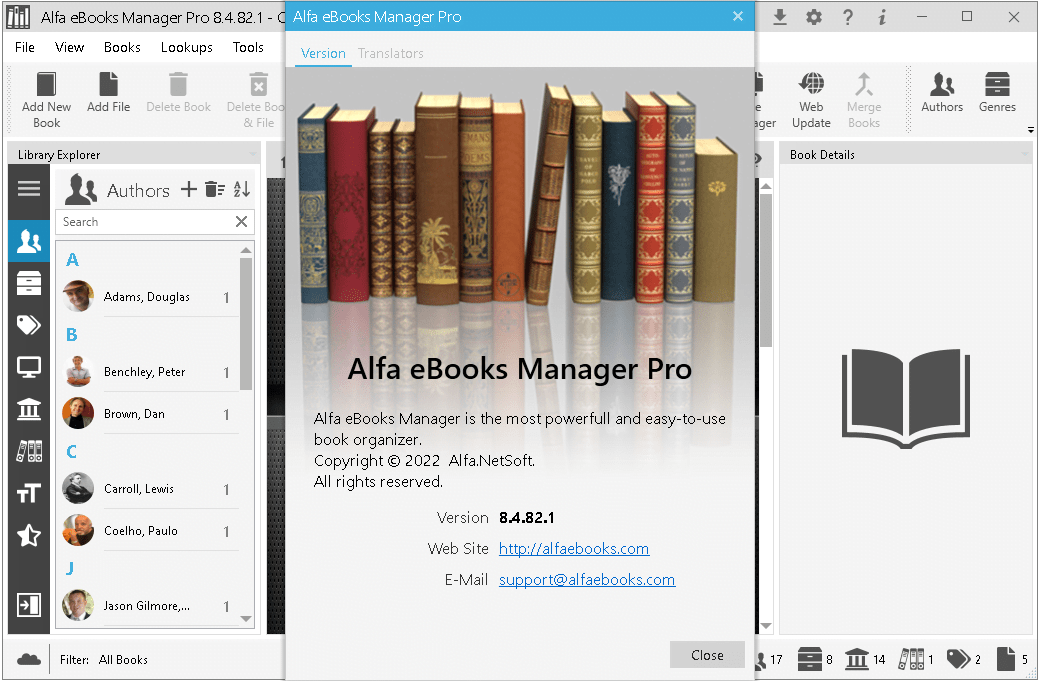This screenshot has height=681, width=1040.
Task: Click the authors list scroll down arrow
Action: 246,619
